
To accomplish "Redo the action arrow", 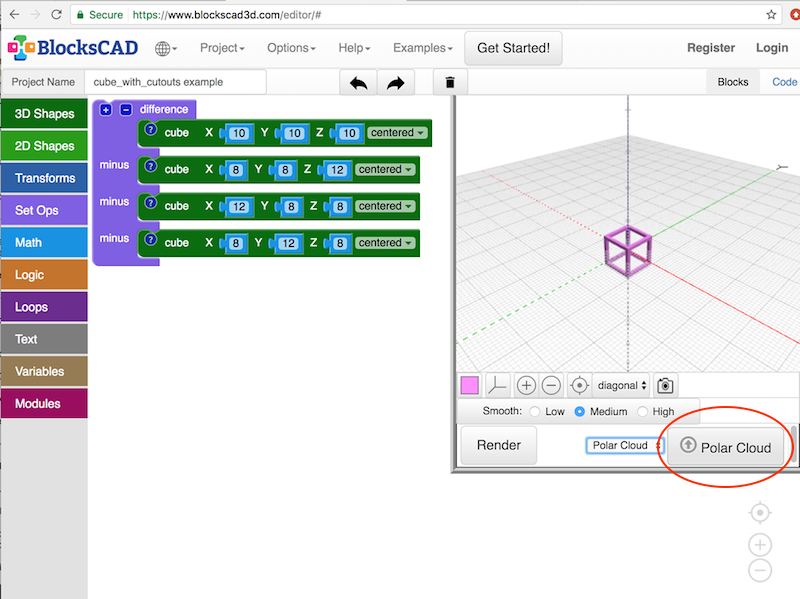I will pos(395,82).
